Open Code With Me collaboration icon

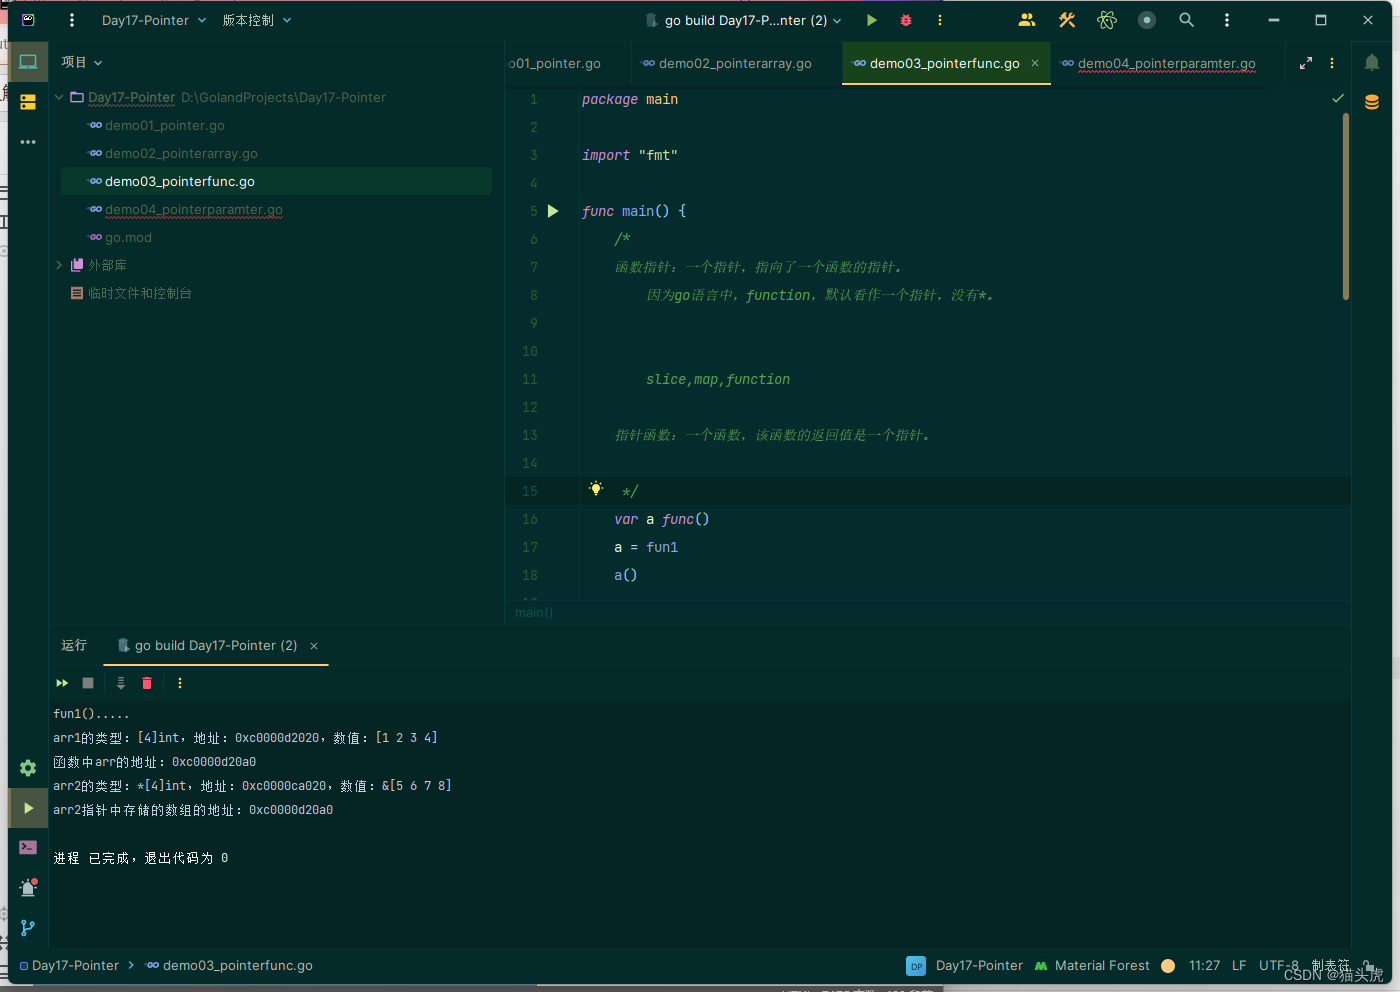click(x=1027, y=20)
